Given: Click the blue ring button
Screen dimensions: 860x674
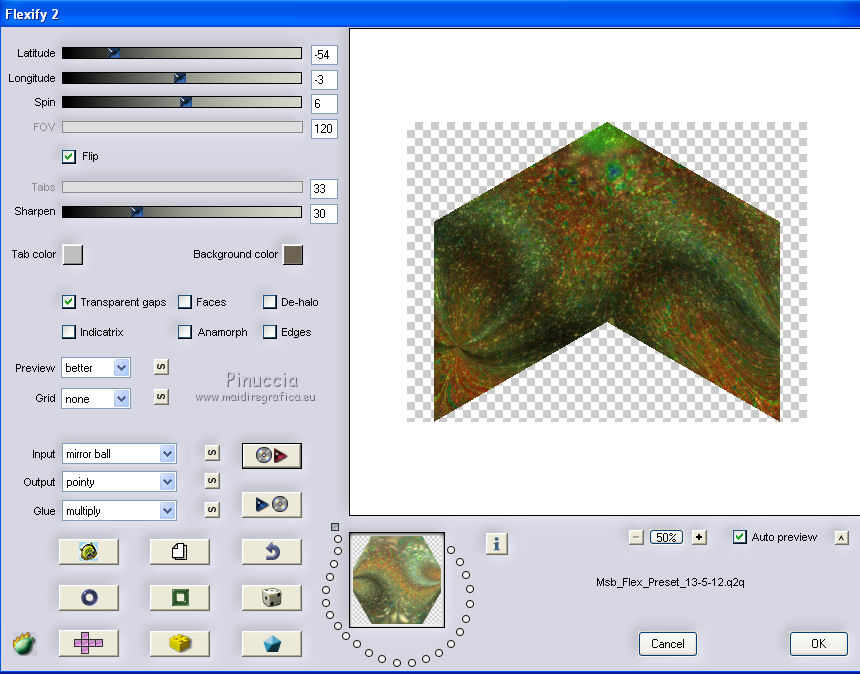Looking at the screenshot, I should tap(88, 597).
